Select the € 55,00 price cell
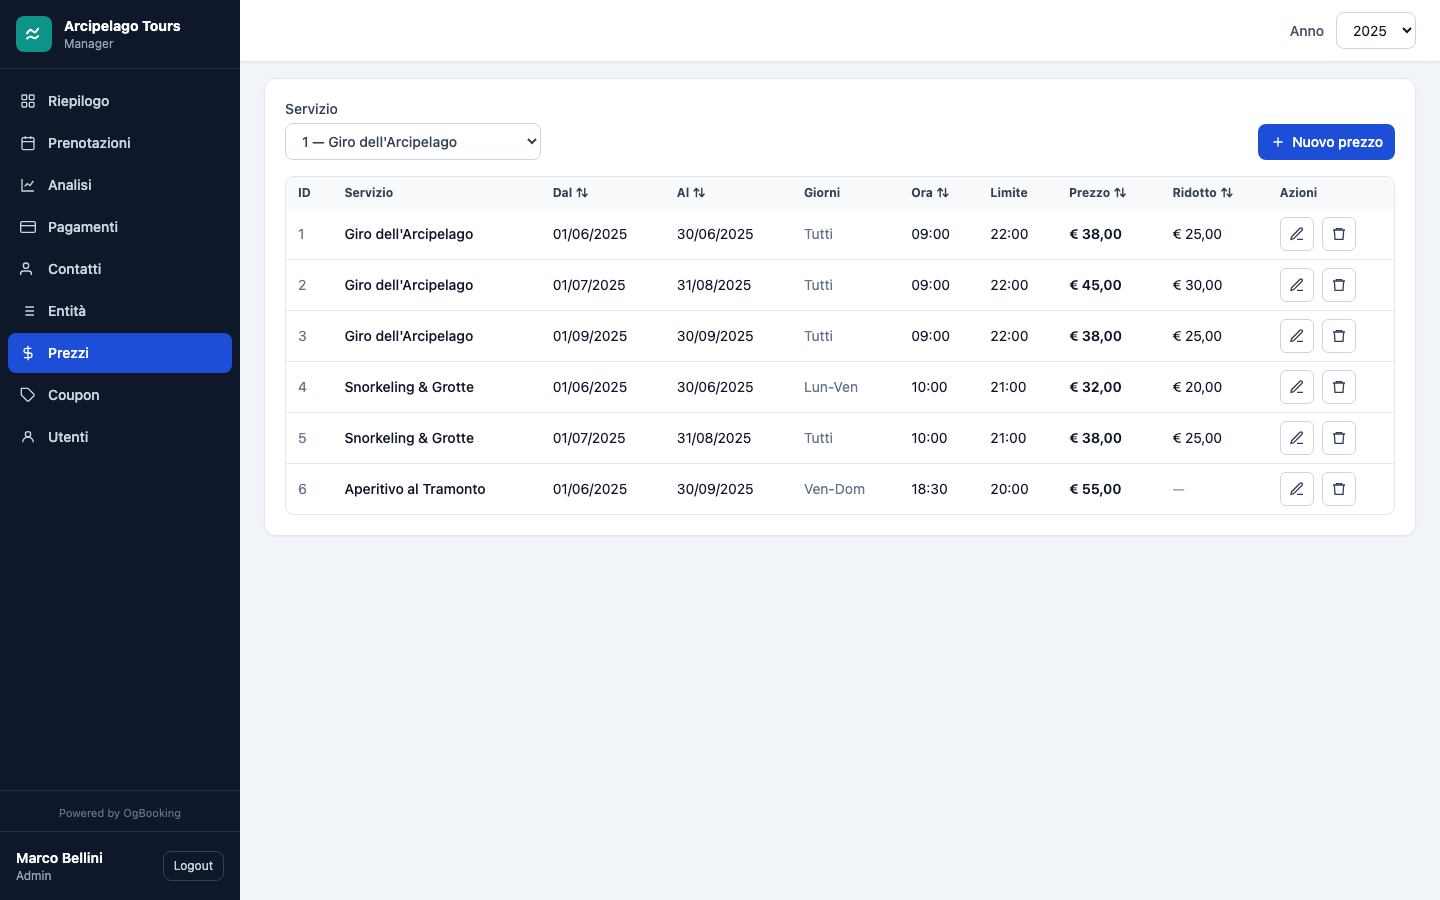 [x=1095, y=489]
